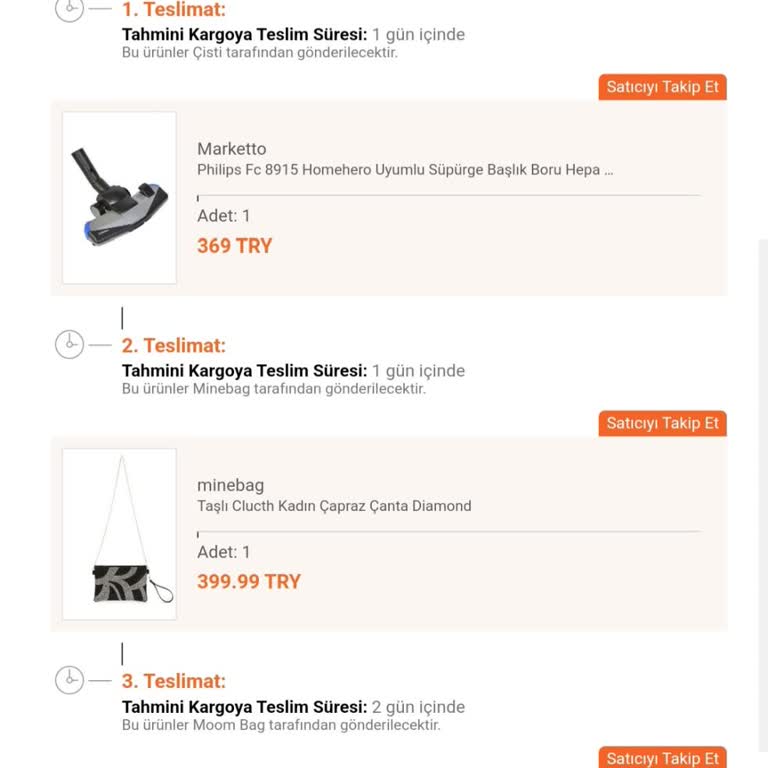Open the Marketto seller name link
The image size is (768, 768).
click(232, 149)
